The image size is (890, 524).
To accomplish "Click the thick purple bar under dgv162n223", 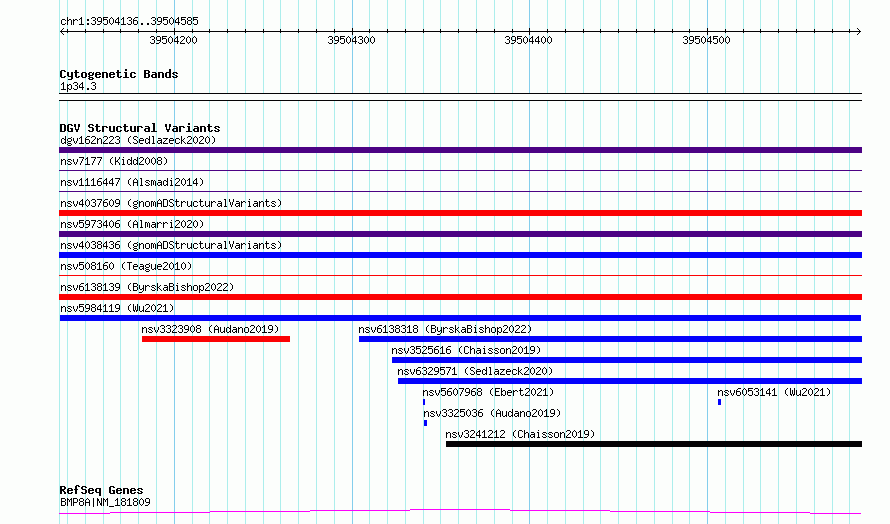I will click(460, 150).
